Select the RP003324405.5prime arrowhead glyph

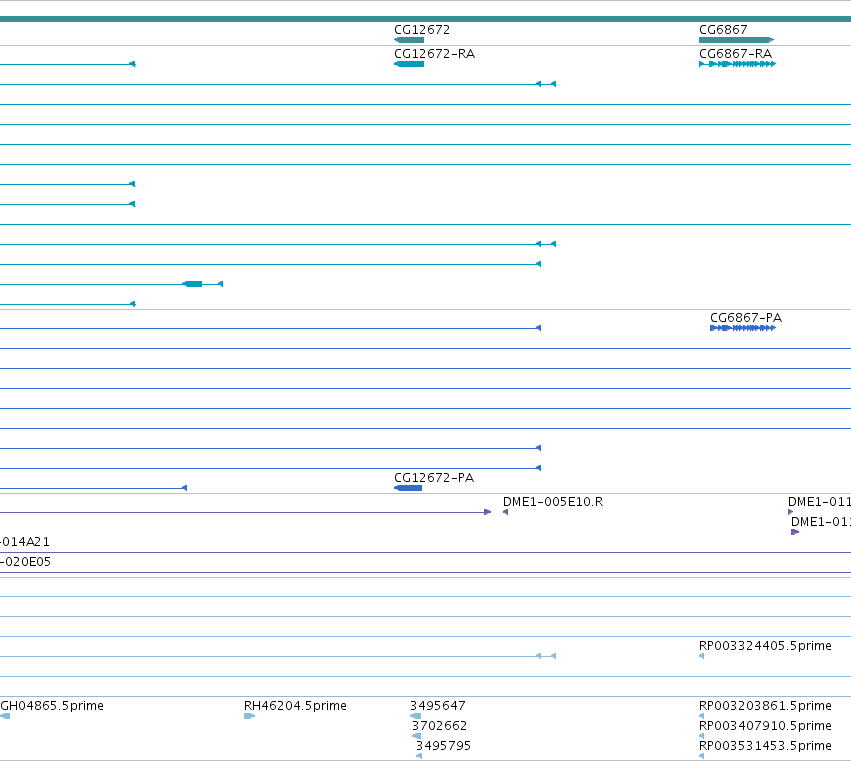tap(701, 656)
